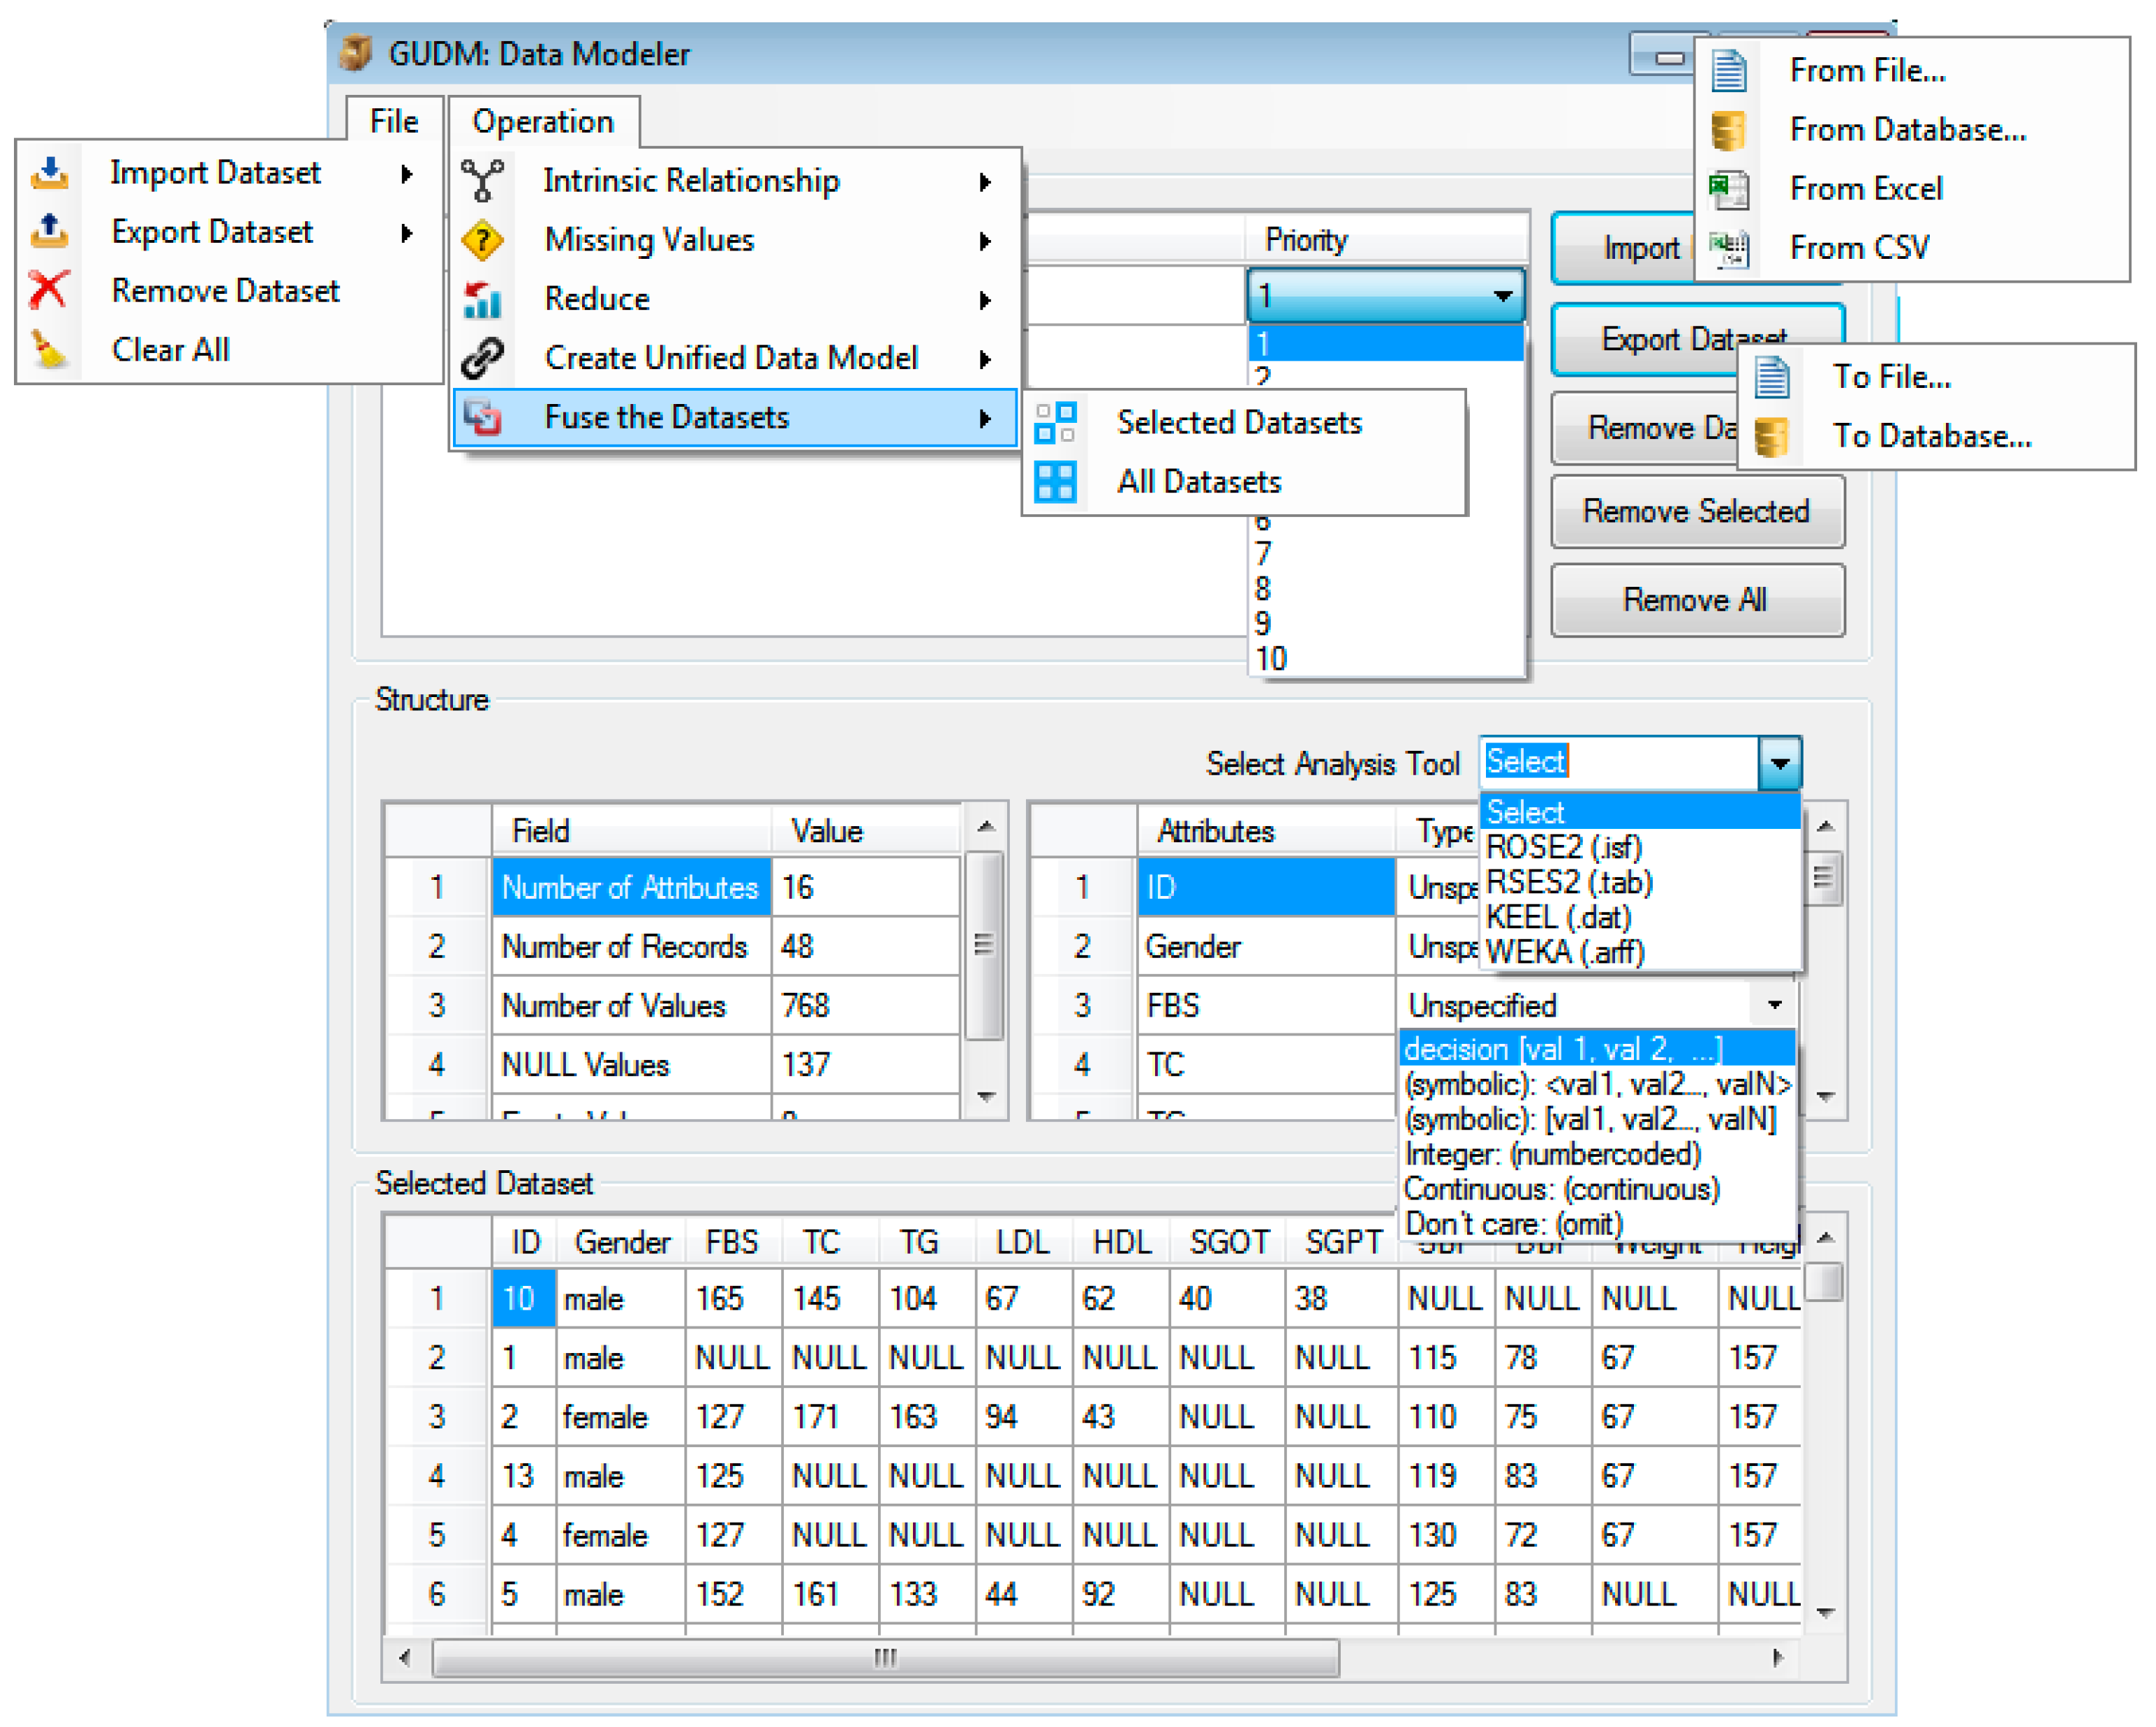
Task: Click the All Datasets grid icon
Action: (1056, 482)
